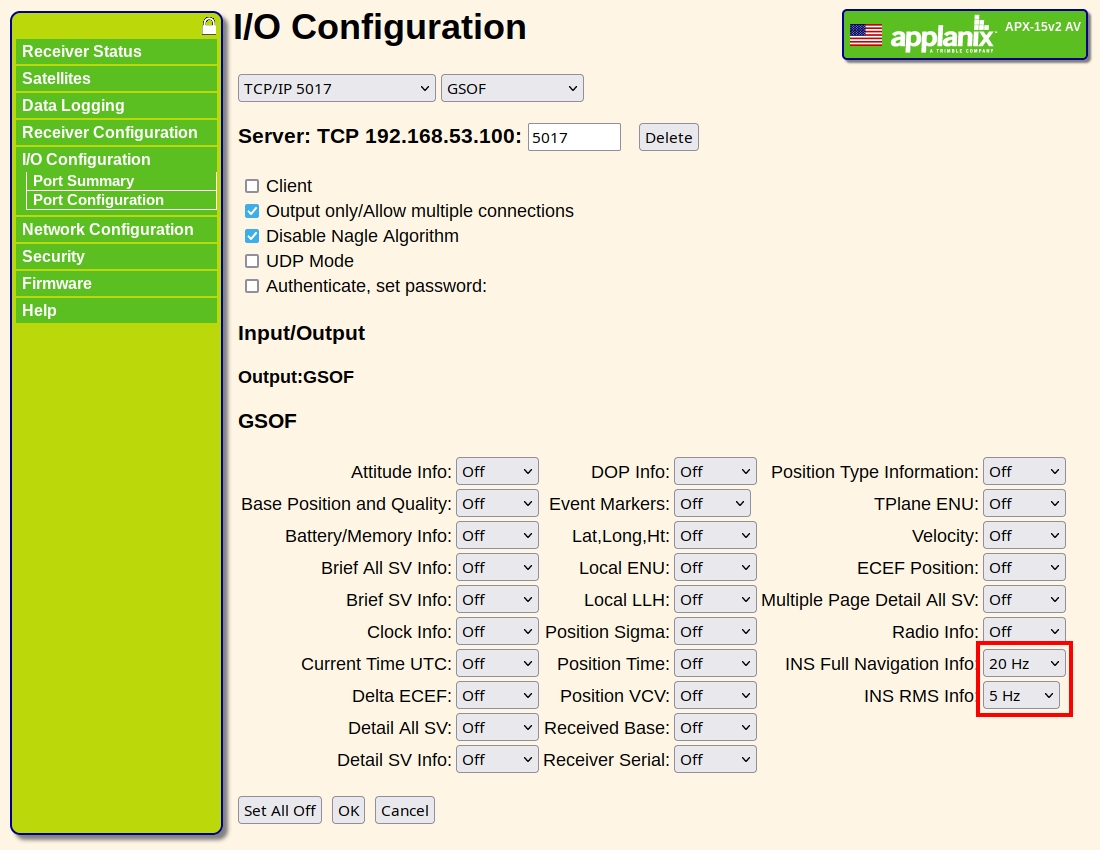The image size is (1100, 850).
Task: Click the lock icon above the sidebar
Action: 209,26
